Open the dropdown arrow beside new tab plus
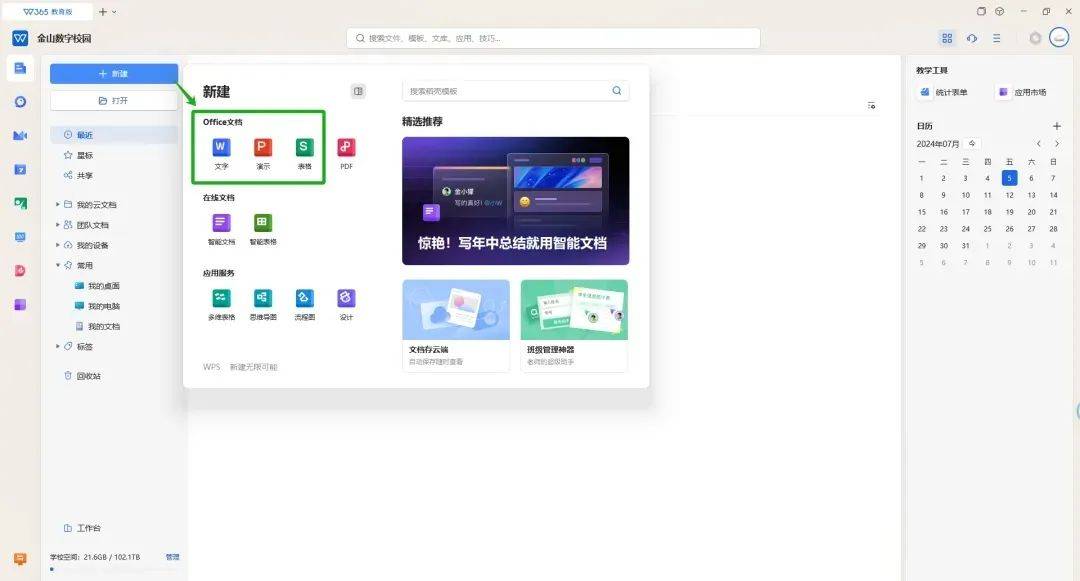Screen dimensions: 1080x581 (x=114, y=12)
